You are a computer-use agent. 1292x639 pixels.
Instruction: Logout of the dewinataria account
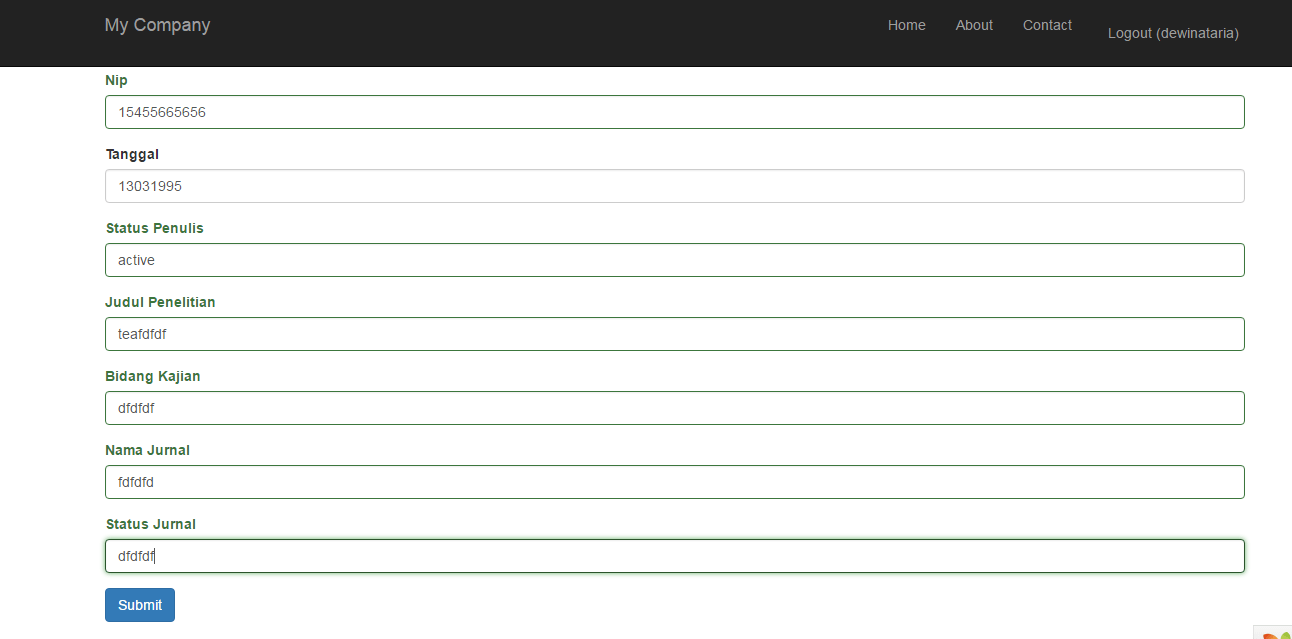click(x=1172, y=33)
